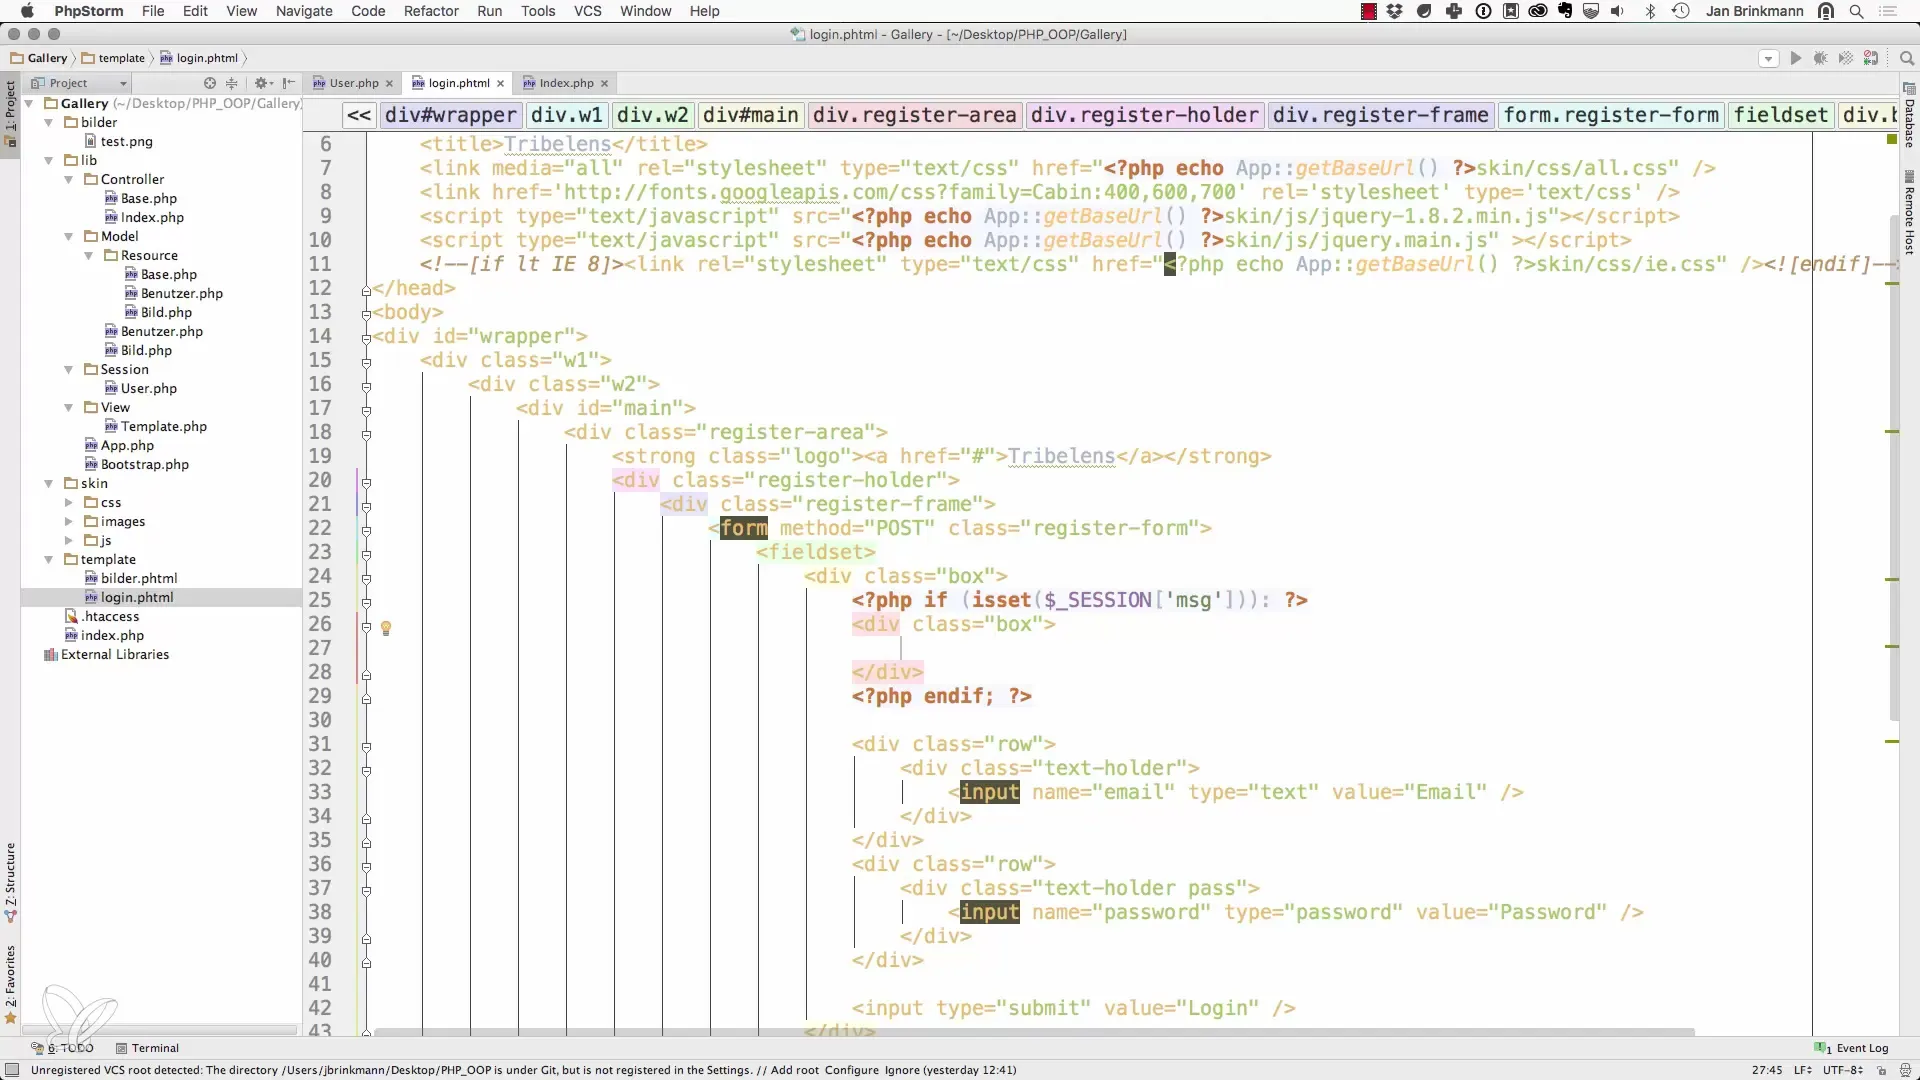Collapse the Model folder
The image size is (1920, 1080).
tap(69, 236)
